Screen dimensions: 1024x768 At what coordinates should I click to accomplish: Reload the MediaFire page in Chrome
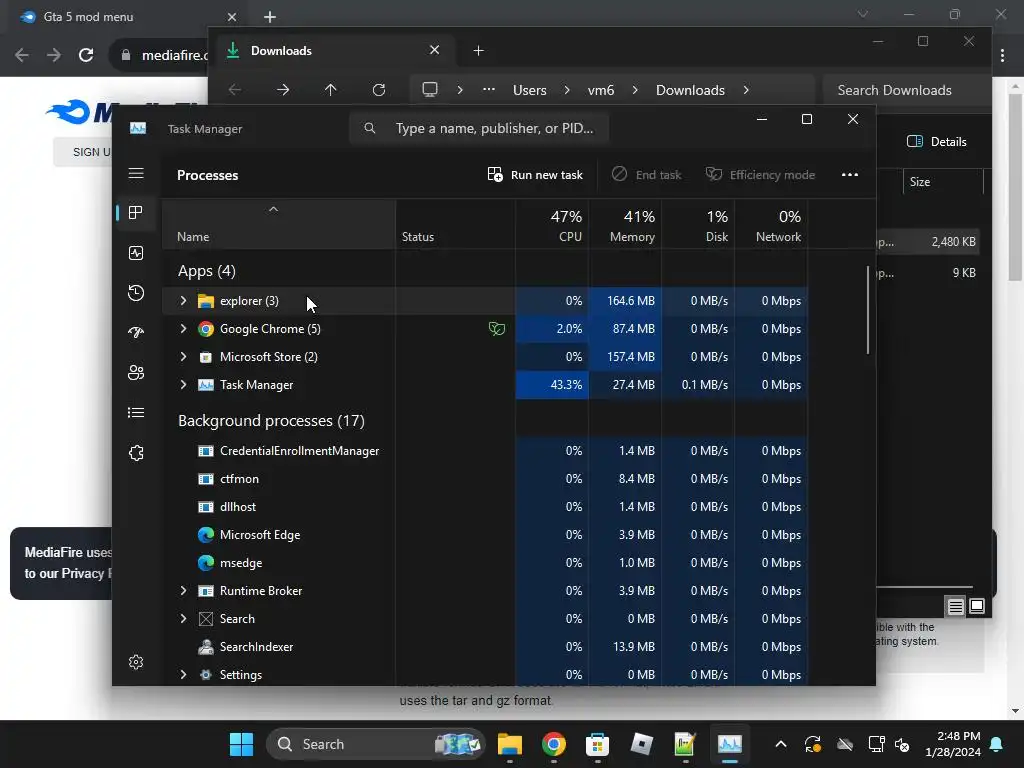coord(86,55)
